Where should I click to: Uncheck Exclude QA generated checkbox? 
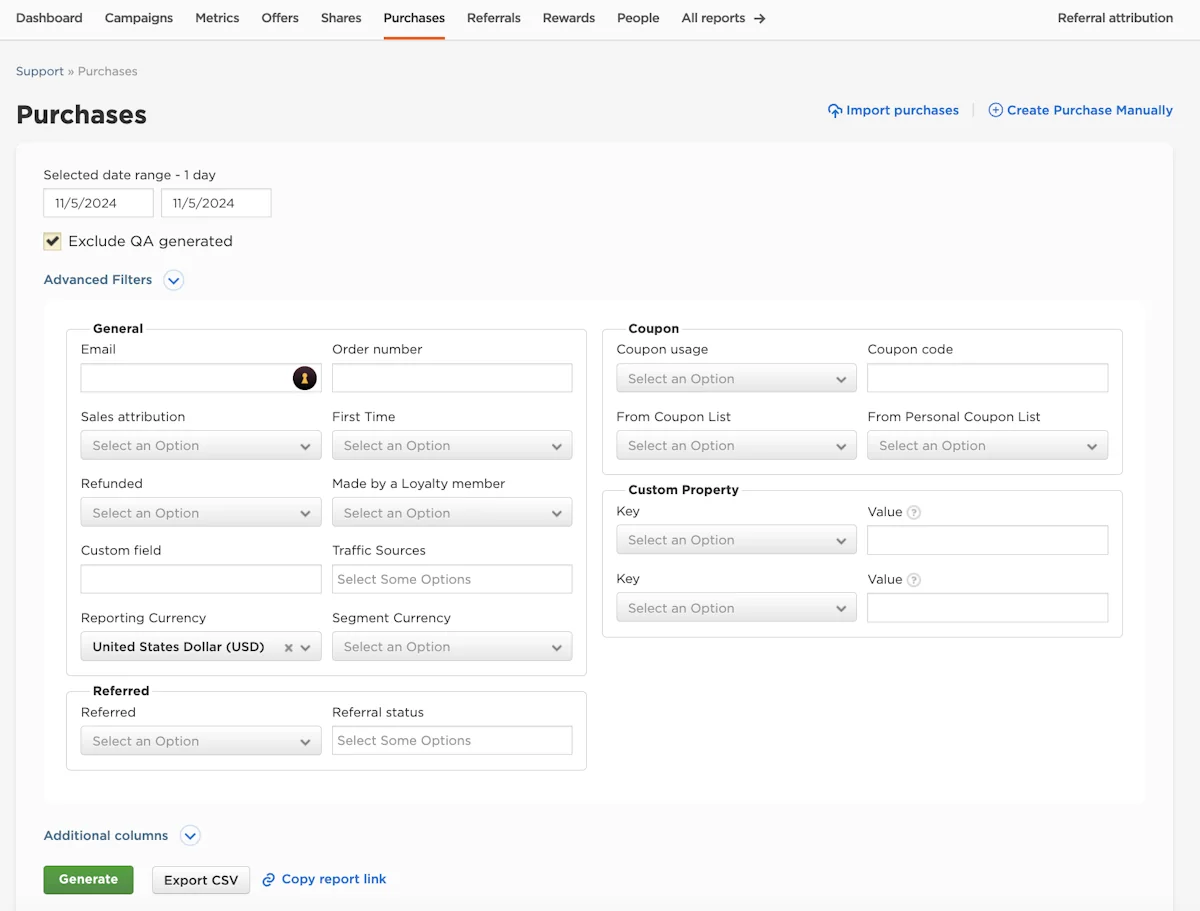52,241
